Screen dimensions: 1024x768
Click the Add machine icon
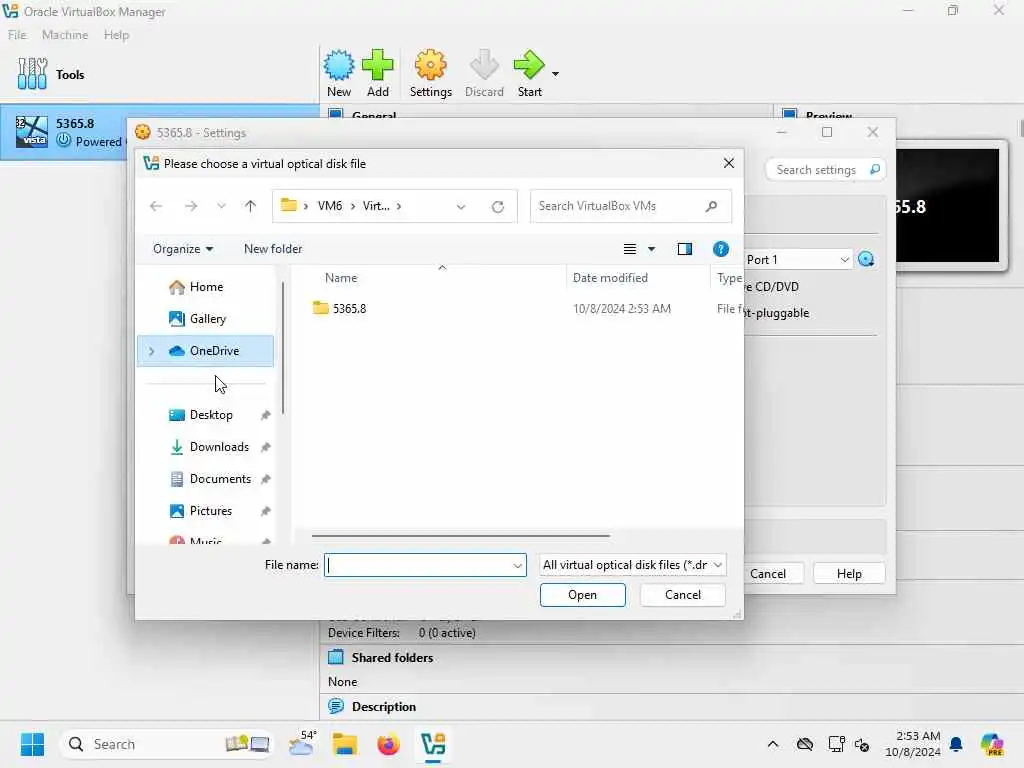tap(377, 65)
